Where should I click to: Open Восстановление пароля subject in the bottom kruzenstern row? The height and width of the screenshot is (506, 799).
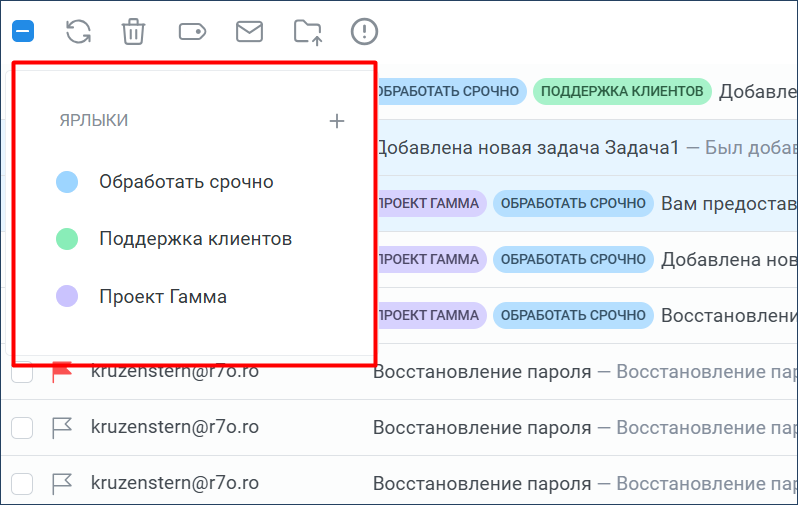pos(482,484)
